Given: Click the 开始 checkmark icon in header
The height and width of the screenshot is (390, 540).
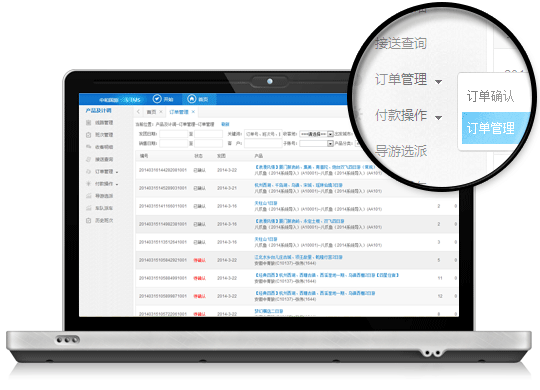Looking at the screenshot, I should pyautogui.click(x=157, y=99).
